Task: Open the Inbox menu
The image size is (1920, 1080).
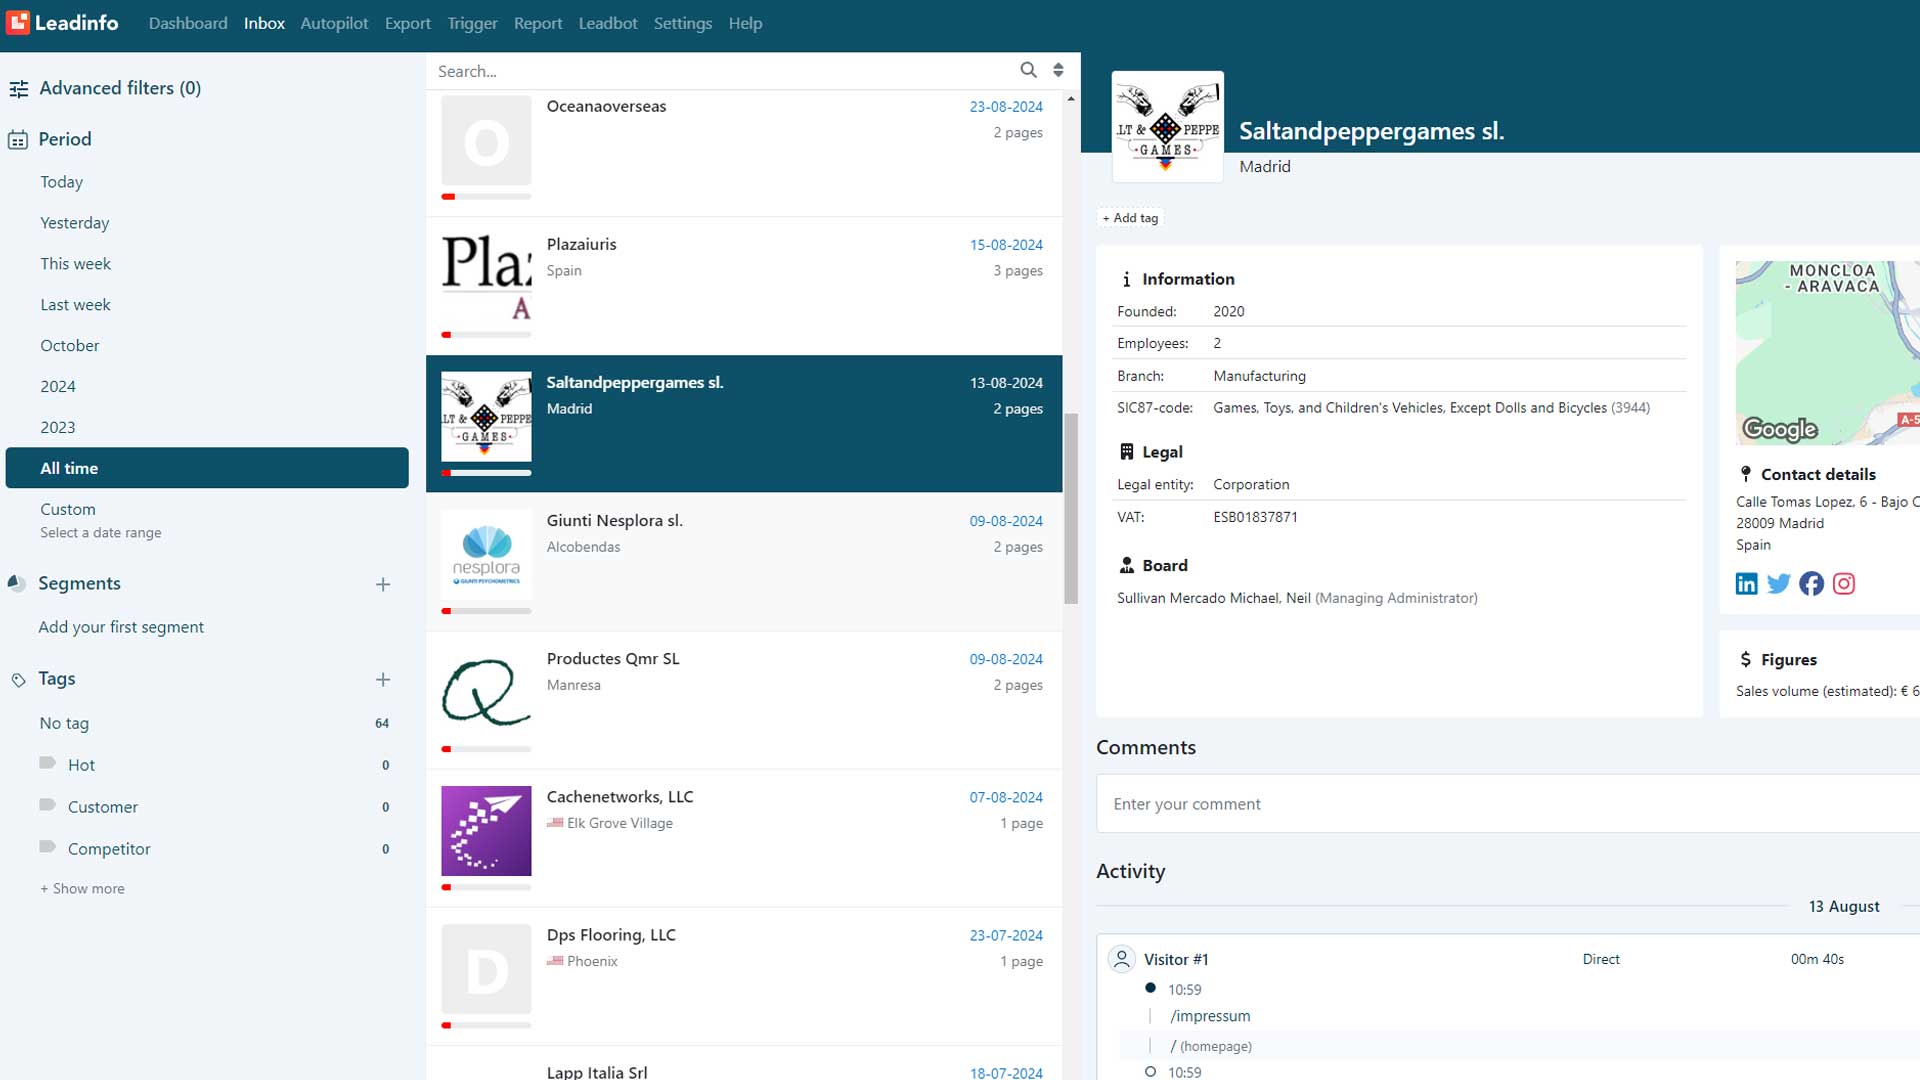Action: (264, 23)
